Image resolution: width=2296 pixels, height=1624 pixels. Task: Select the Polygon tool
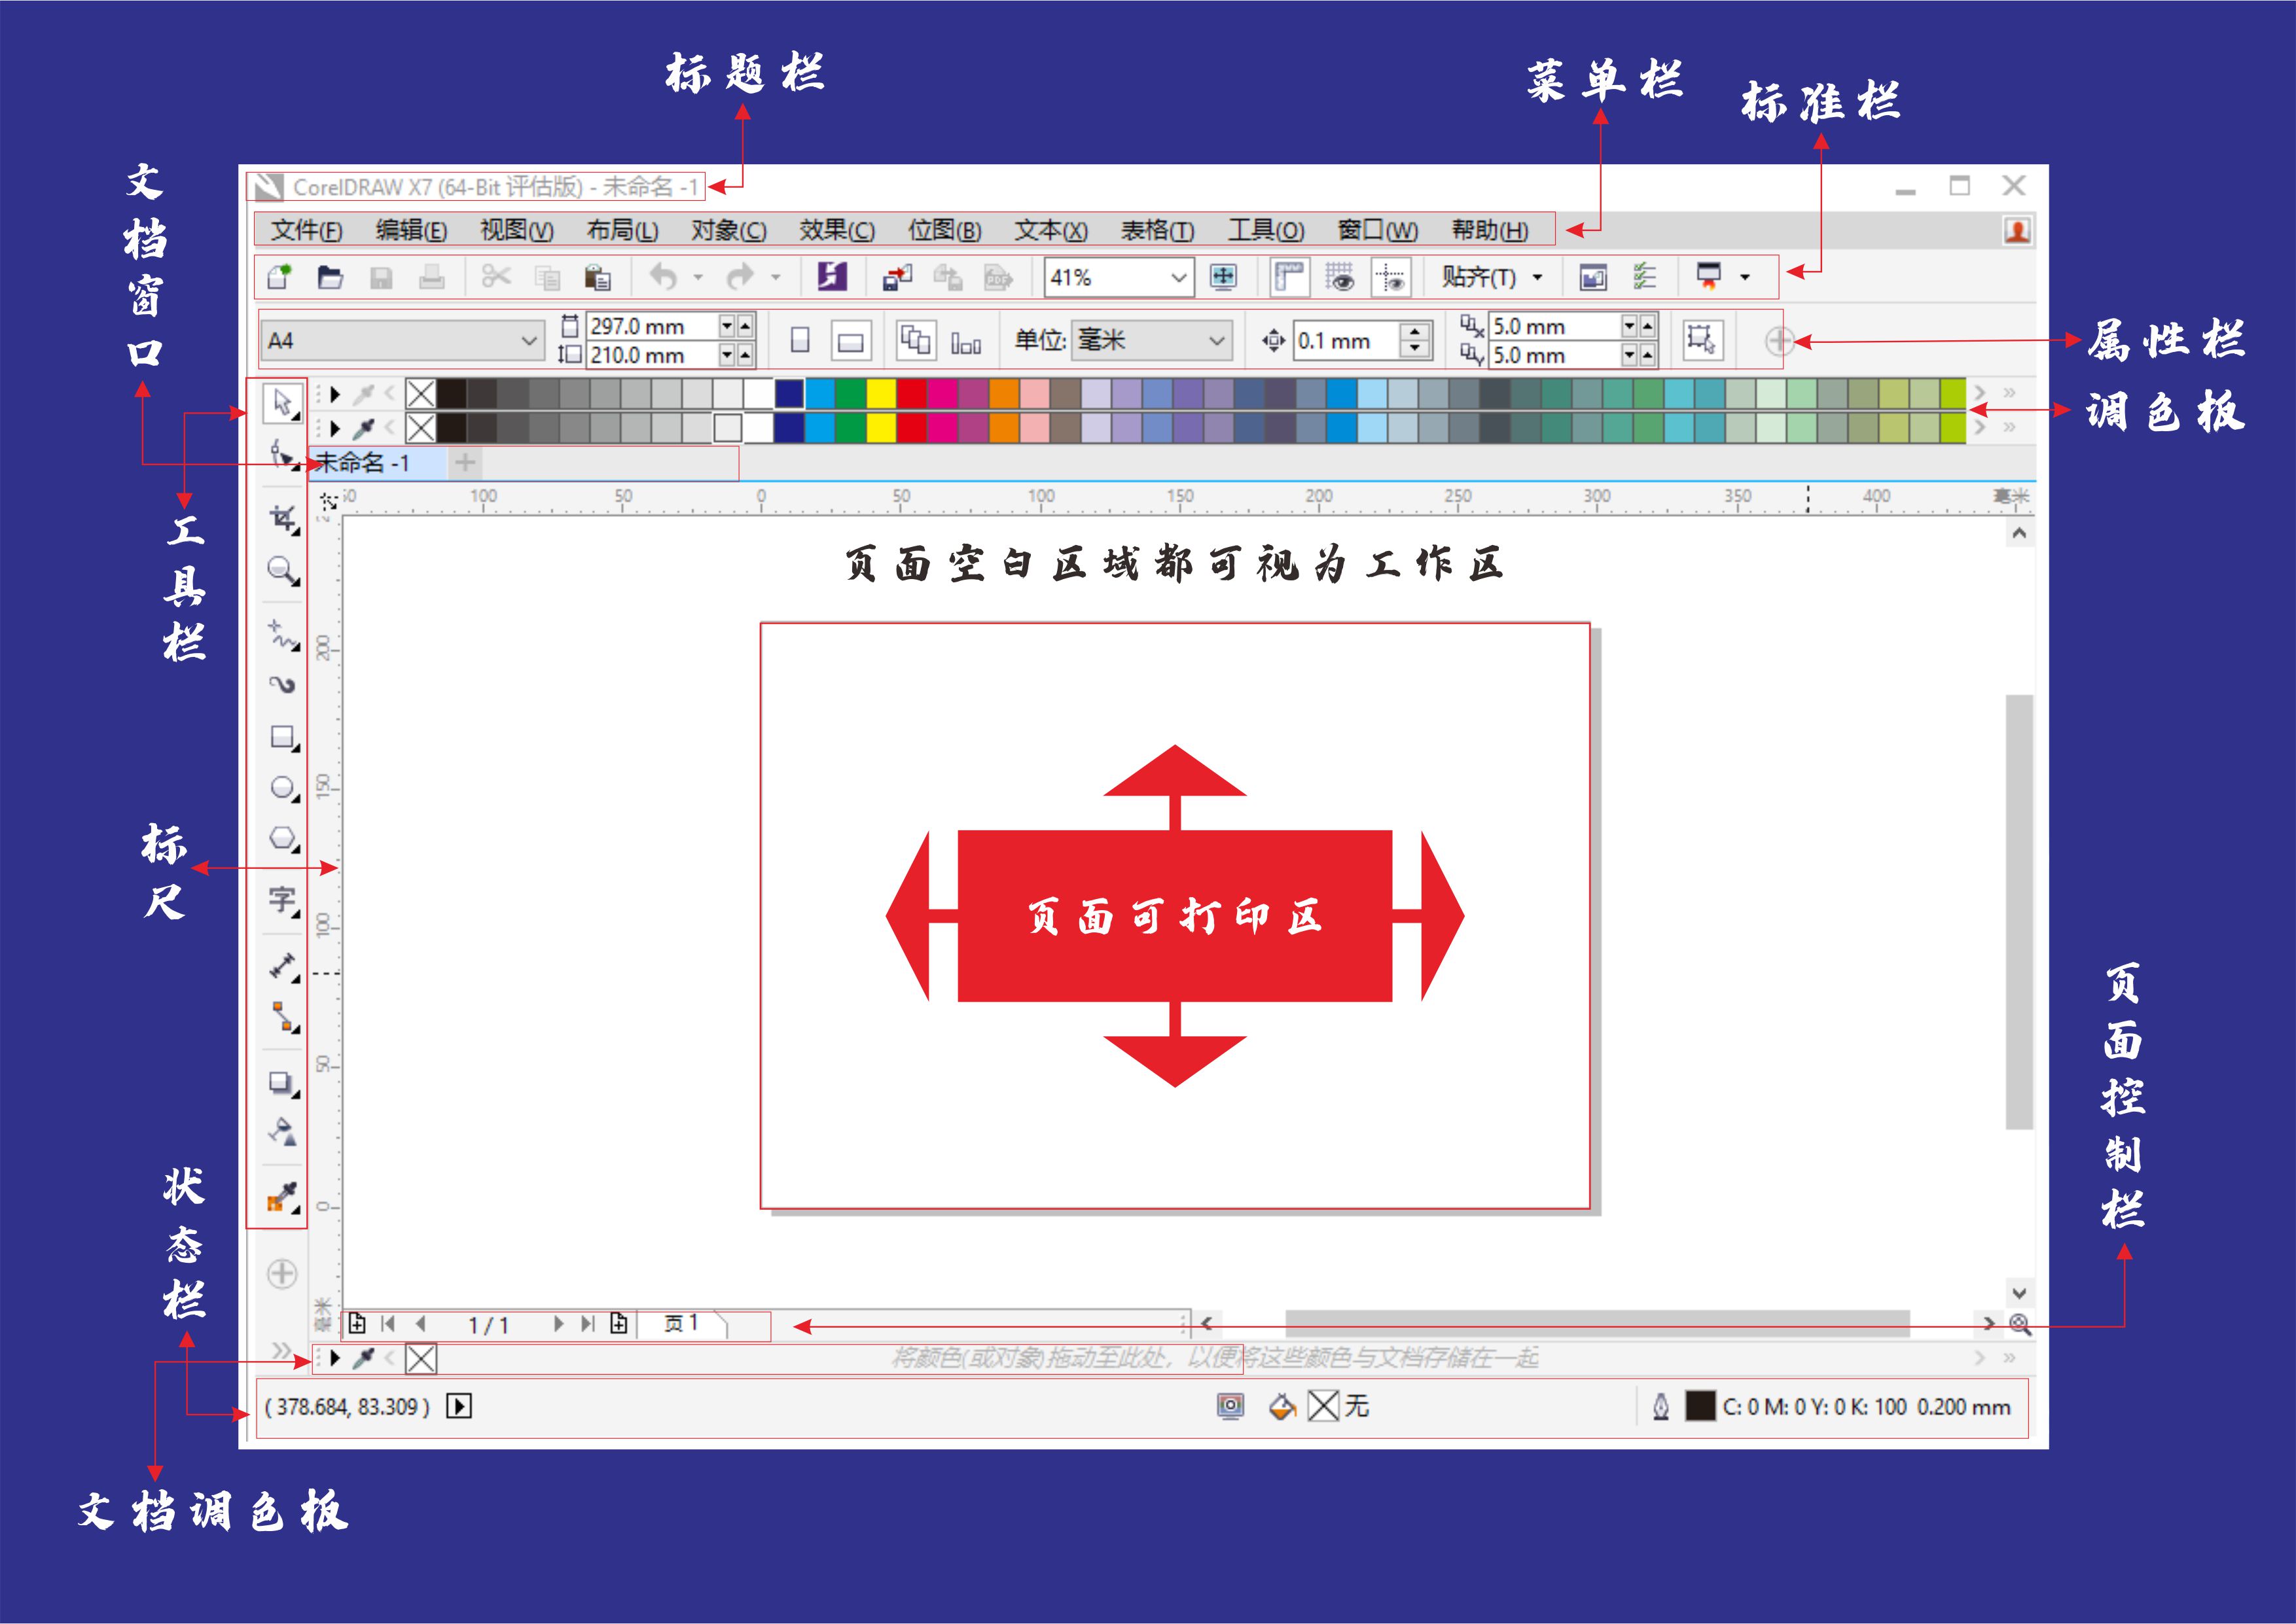tap(283, 838)
